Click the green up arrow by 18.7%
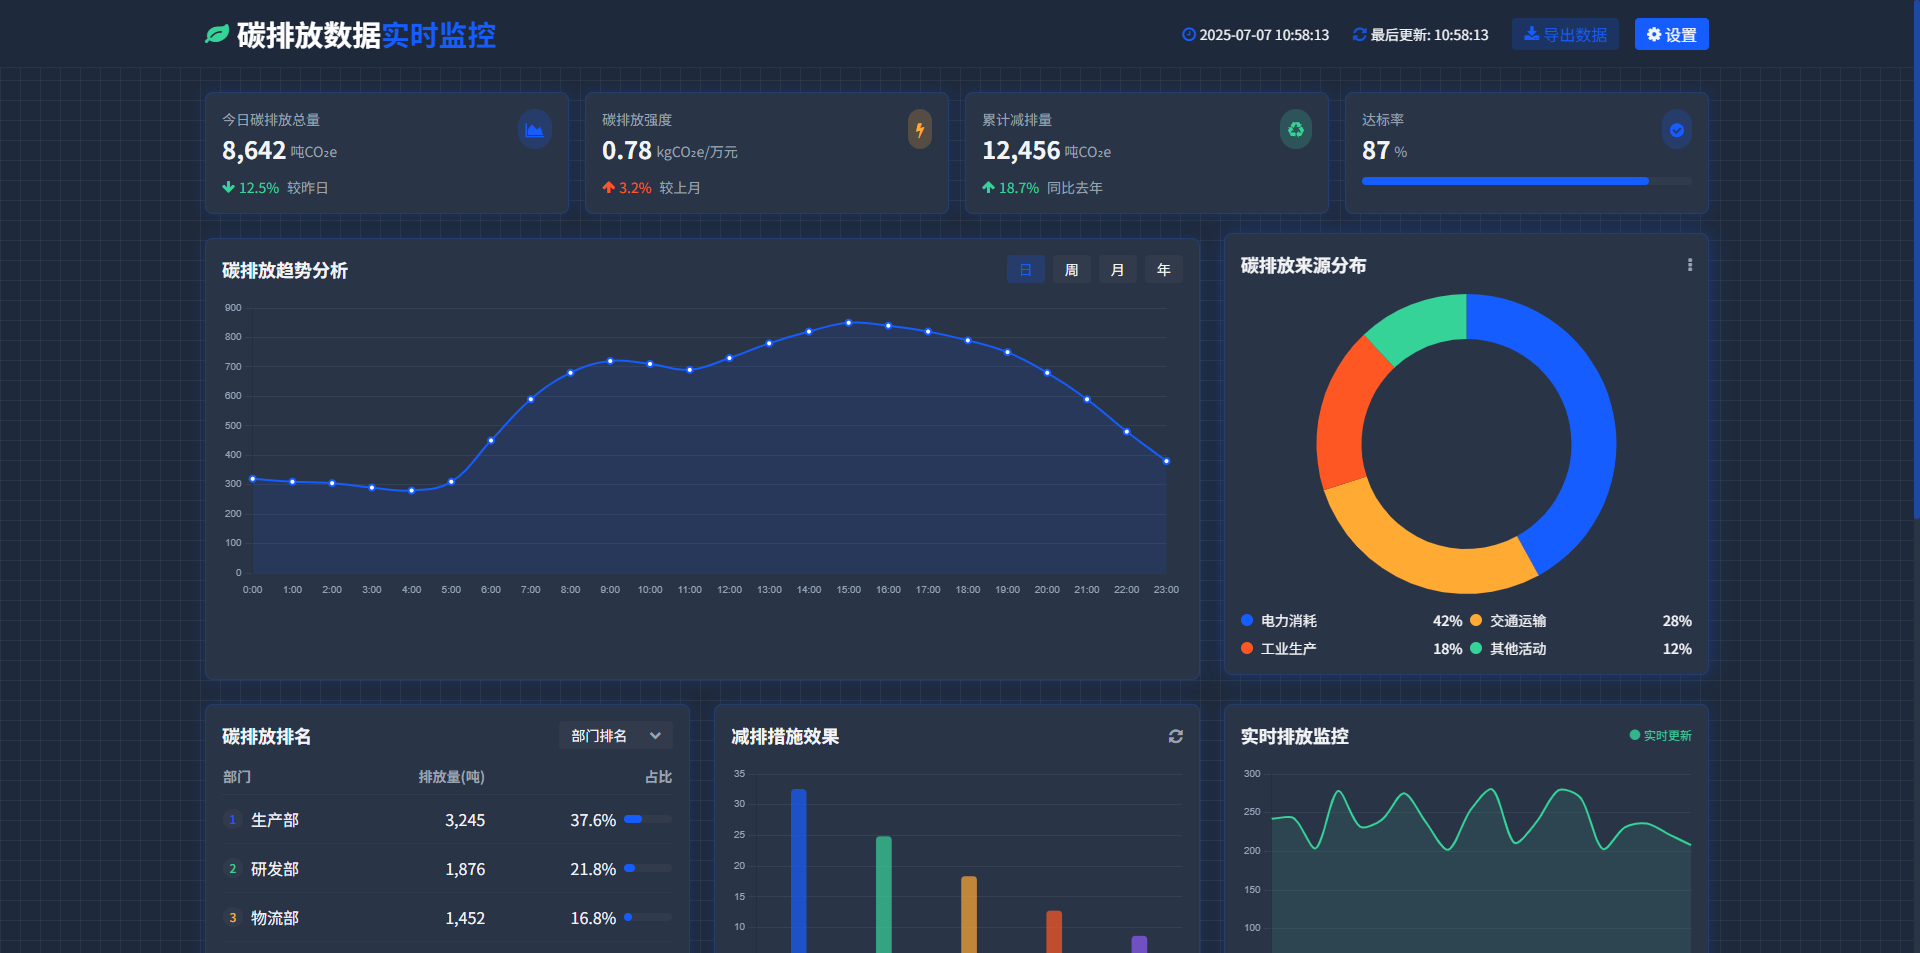The image size is (1920, 953). (988, 187)
